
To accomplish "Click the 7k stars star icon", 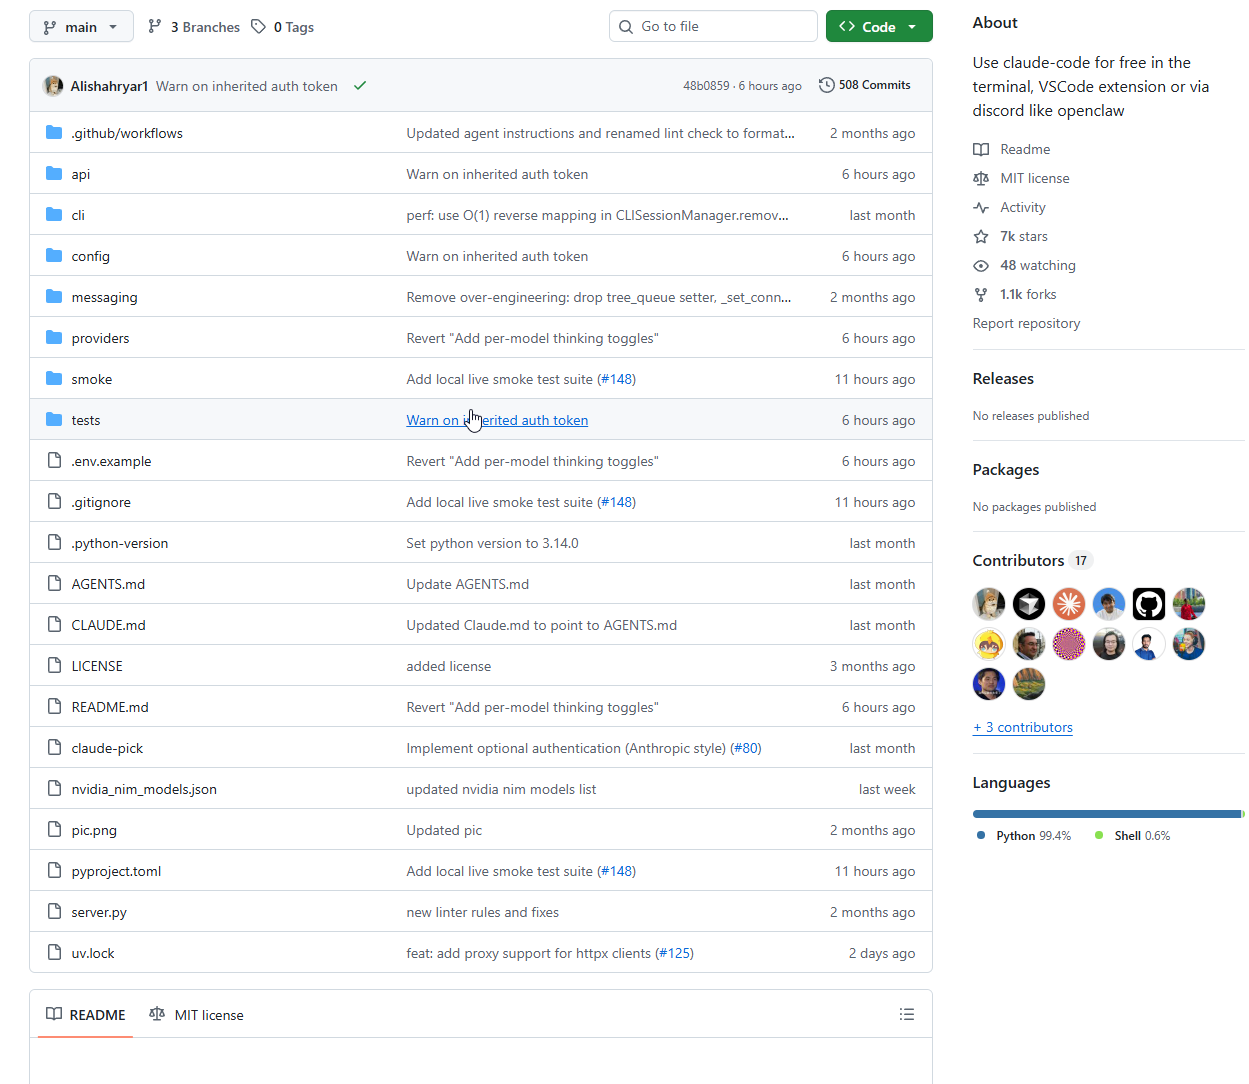I will coord(981,236).
